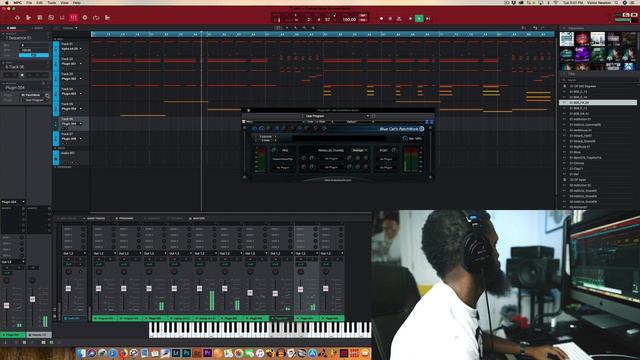Click the first expansion thumbnail in the browser
The height and width of the screenshot is (360, 640).
(567, 39)
